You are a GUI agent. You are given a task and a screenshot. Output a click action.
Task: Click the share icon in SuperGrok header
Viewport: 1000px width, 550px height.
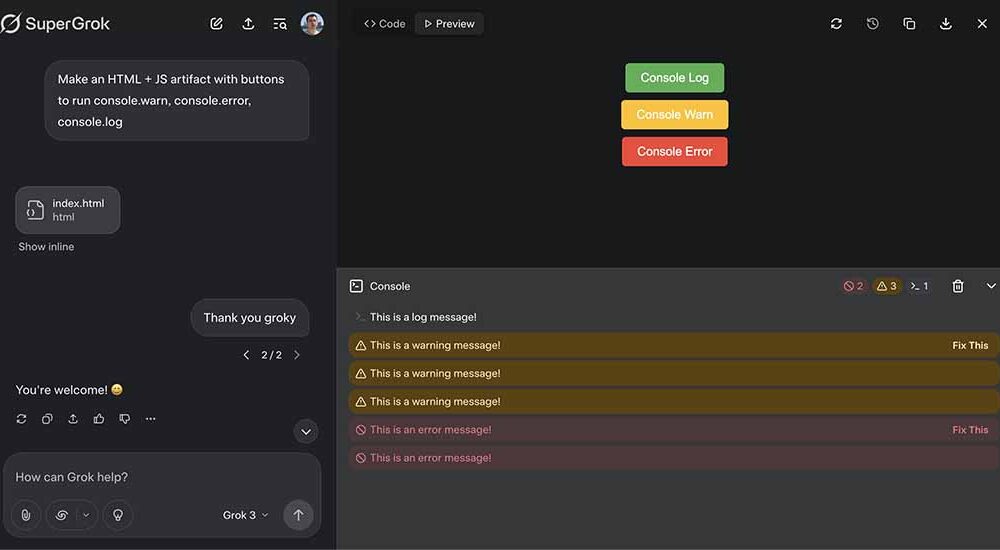tap(248, 24)
